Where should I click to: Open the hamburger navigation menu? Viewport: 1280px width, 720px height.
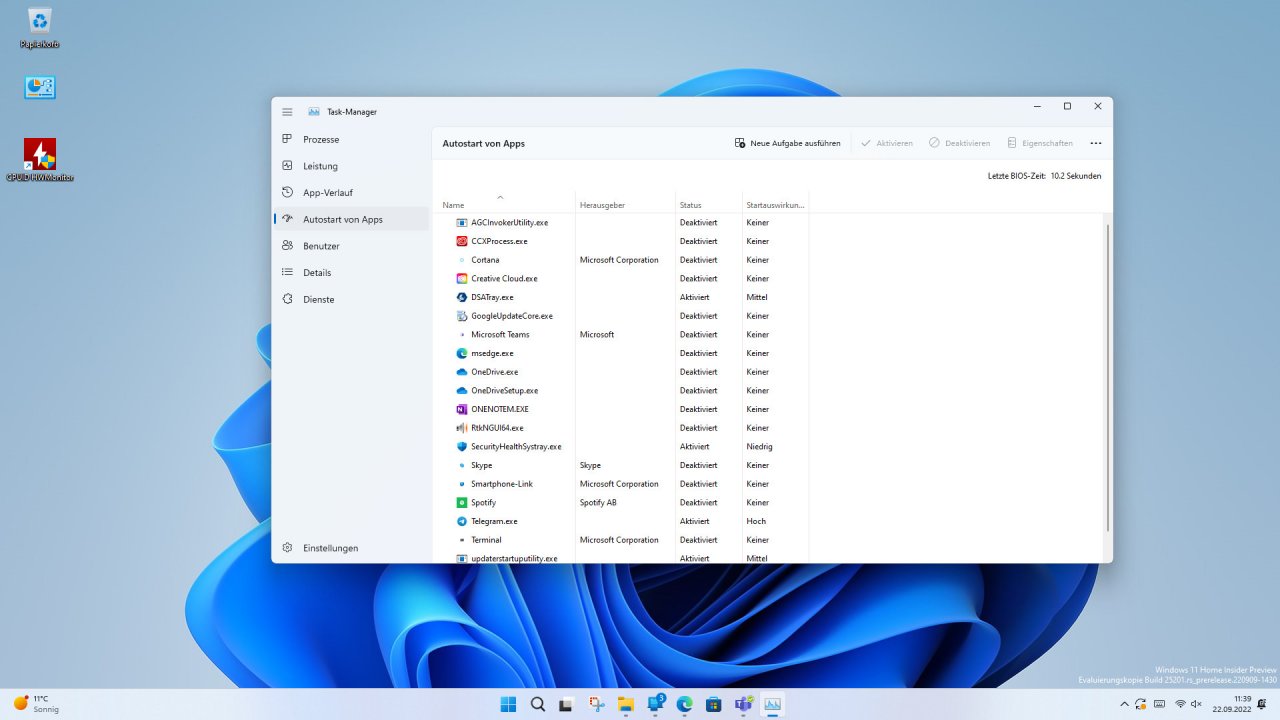pyautogui.click(x=287, y=112)
